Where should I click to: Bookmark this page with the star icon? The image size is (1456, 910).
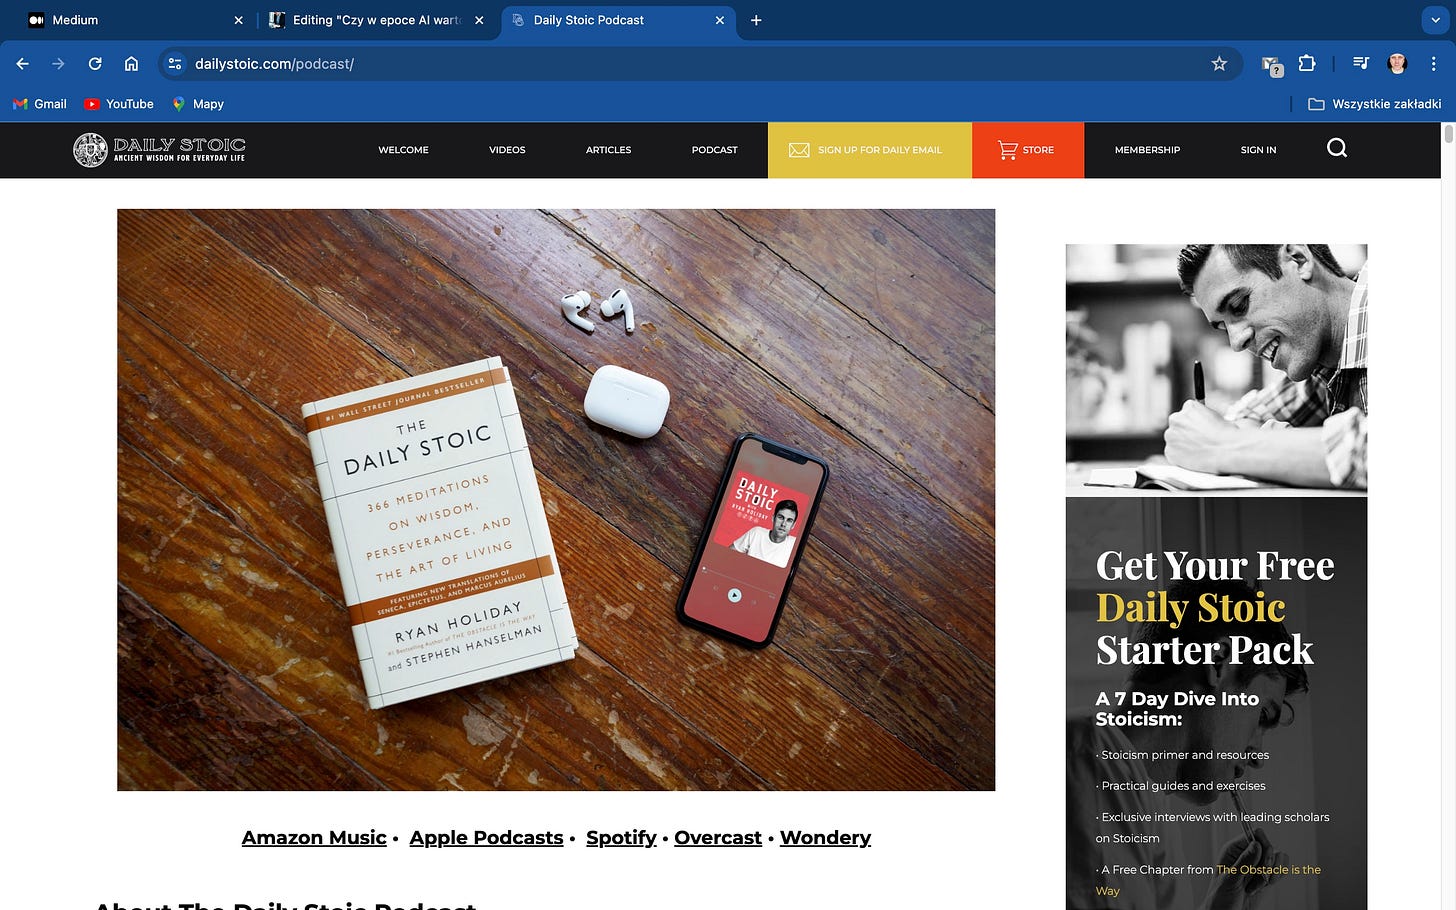point(1219,64)
